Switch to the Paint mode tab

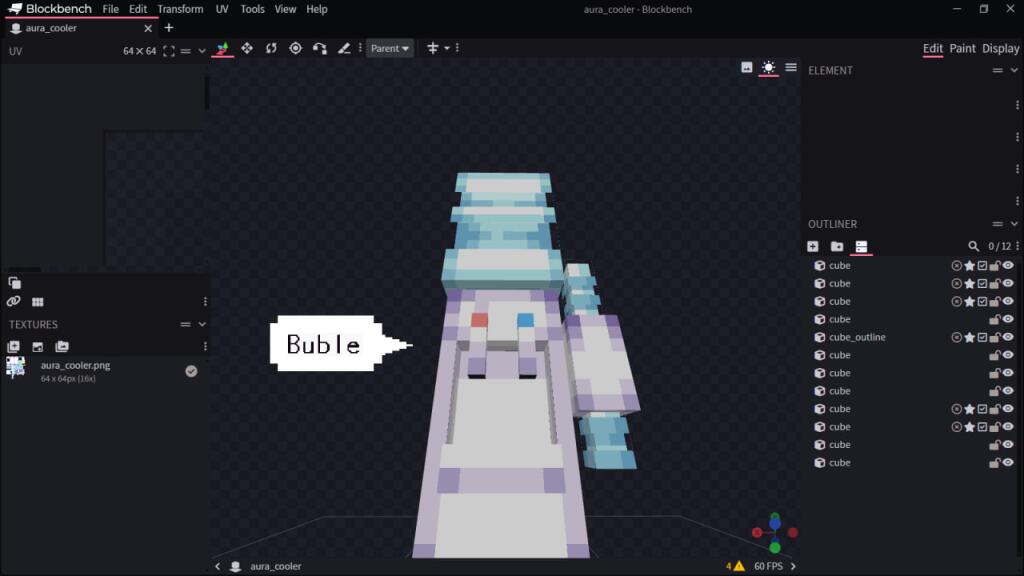[x=962, y=48]
